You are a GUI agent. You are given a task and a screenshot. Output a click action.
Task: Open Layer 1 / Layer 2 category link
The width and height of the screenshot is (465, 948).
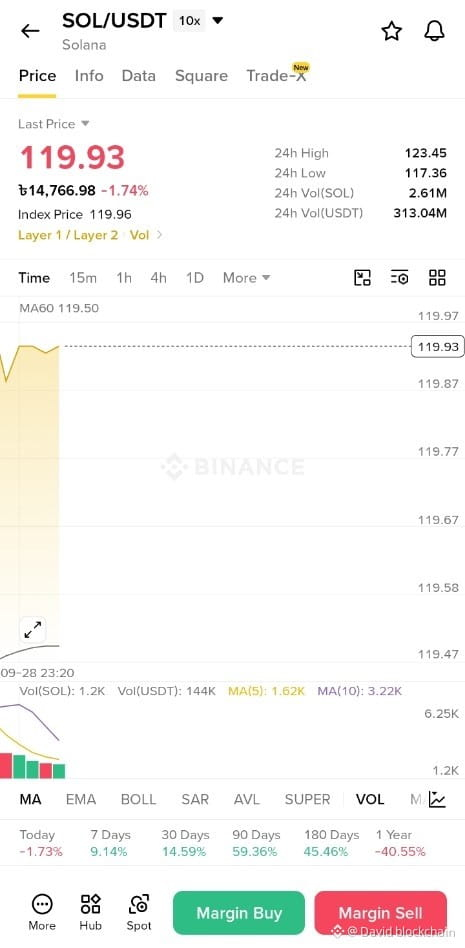pyautogui.click(x=68, y=235)
